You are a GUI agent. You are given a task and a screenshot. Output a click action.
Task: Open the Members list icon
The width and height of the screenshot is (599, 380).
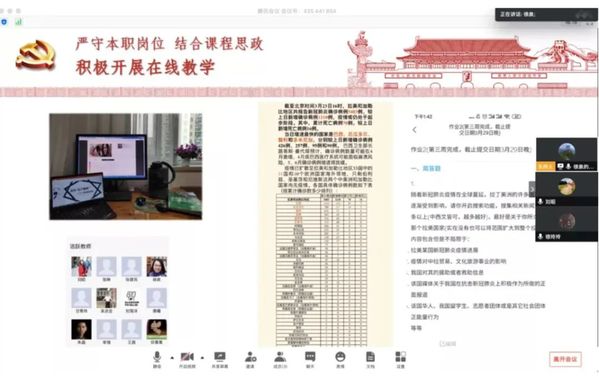[280, 359]
